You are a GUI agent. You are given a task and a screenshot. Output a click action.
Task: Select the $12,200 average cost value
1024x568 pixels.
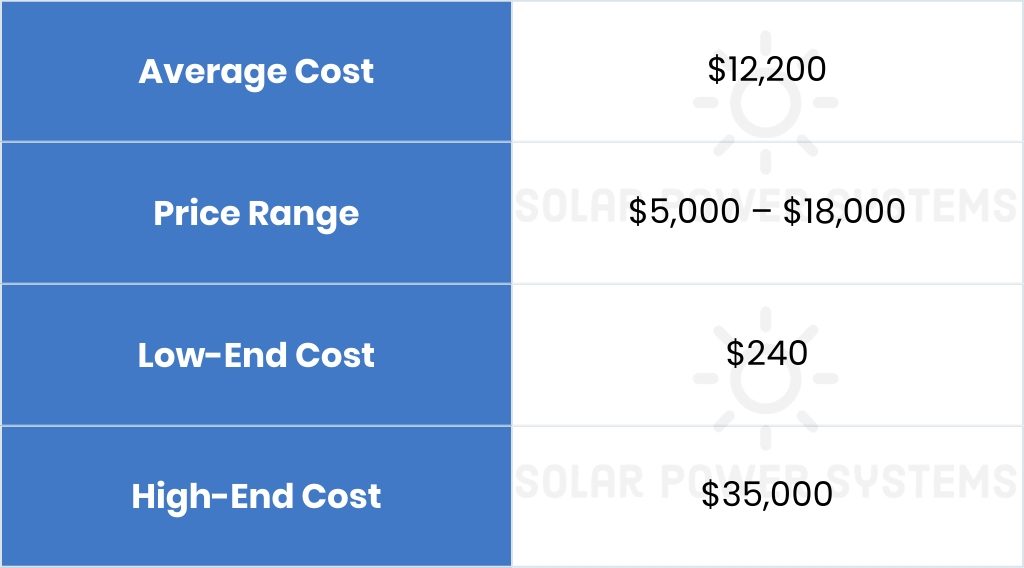[766, 70]
